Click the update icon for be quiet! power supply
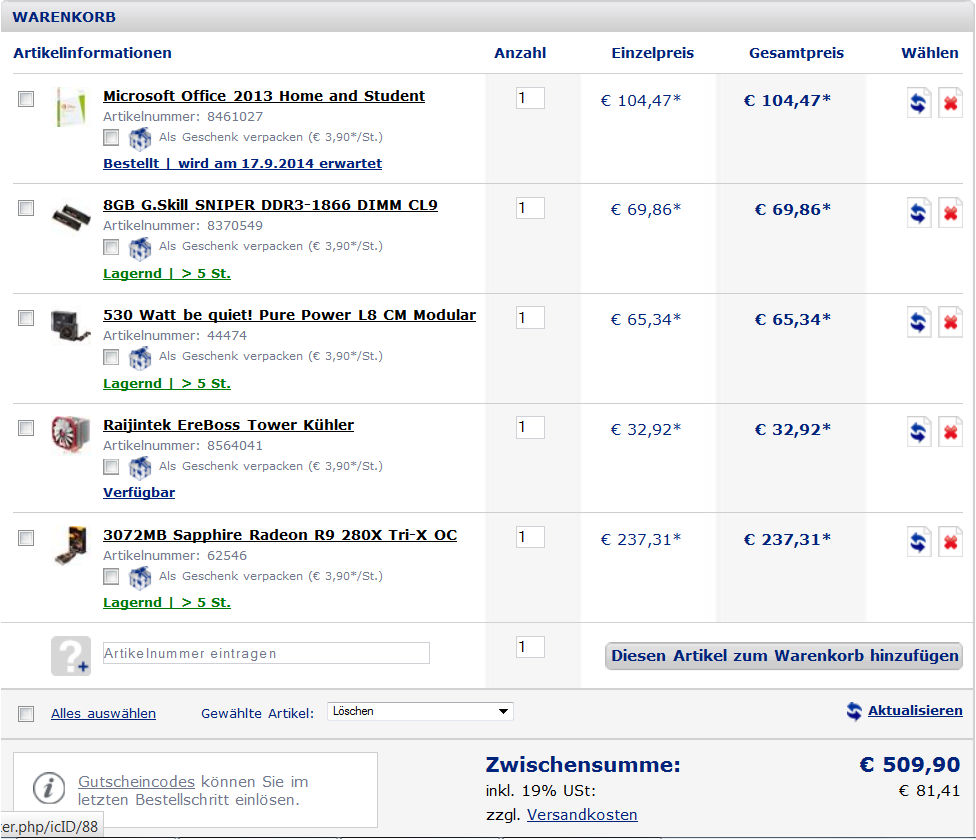Image resolution: width=976 pixels, height=840 pixels. pos(919,322)
